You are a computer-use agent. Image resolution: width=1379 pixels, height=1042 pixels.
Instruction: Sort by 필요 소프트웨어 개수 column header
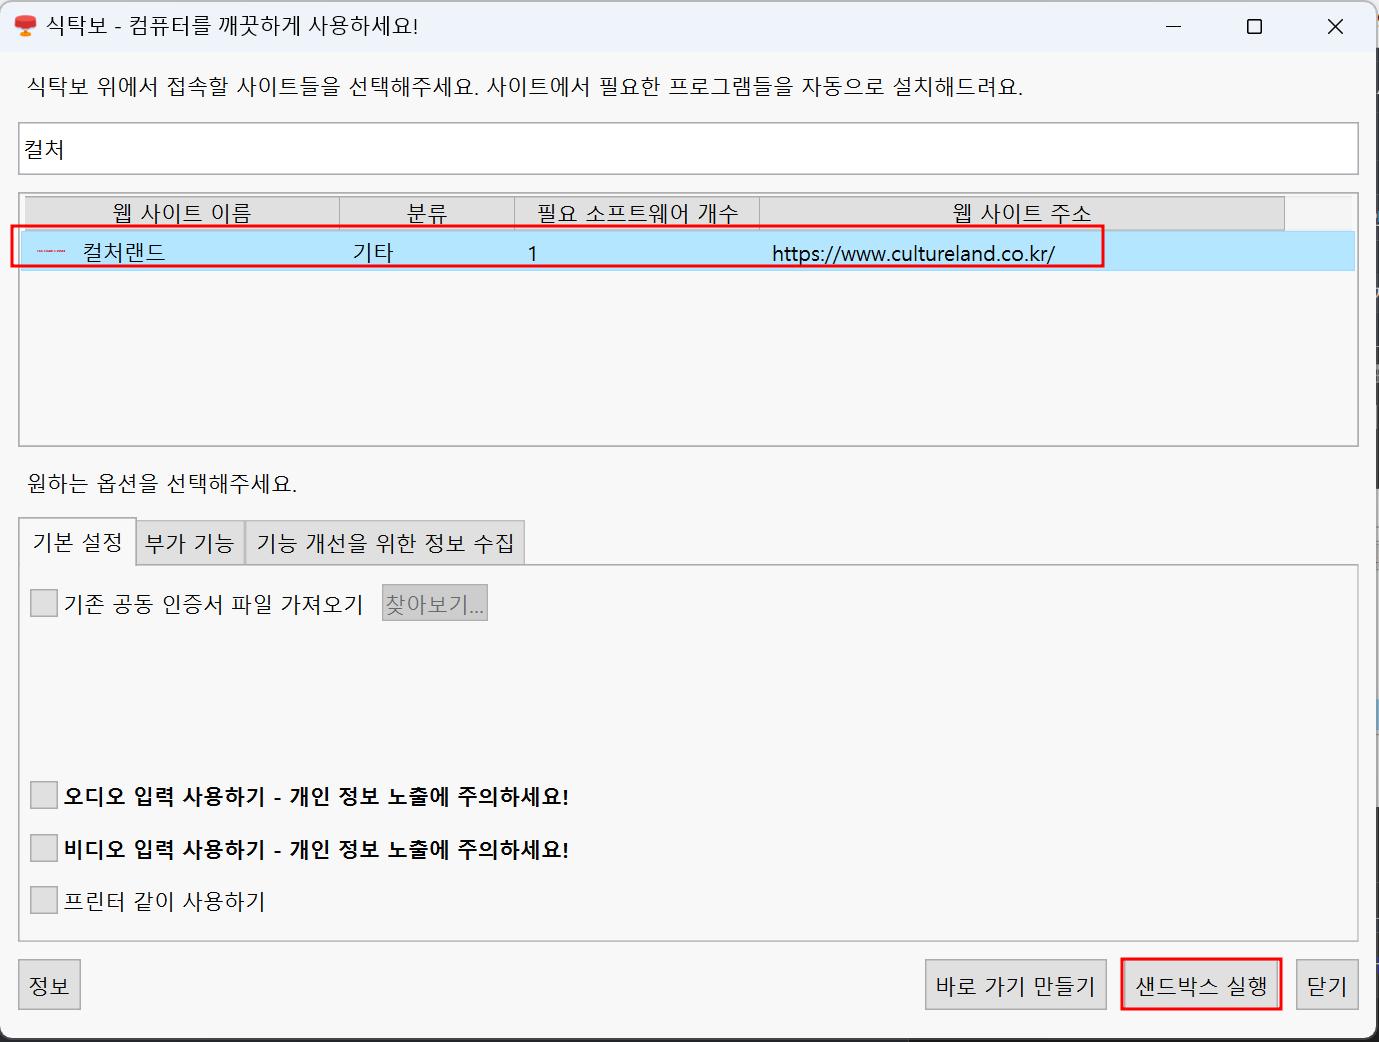637,213
